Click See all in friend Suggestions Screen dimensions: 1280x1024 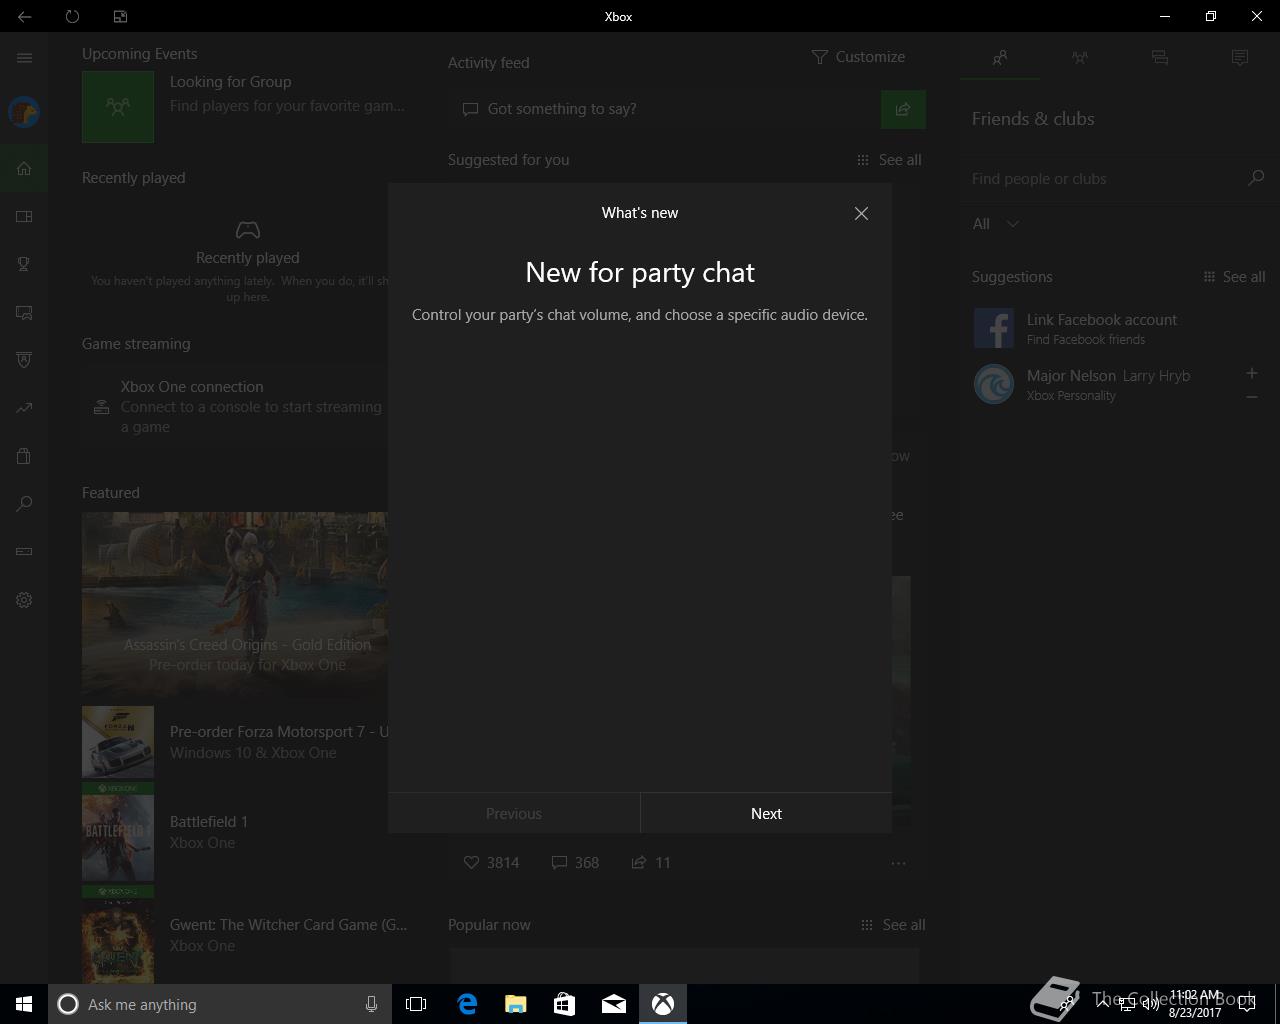[x=1234, y=277]
